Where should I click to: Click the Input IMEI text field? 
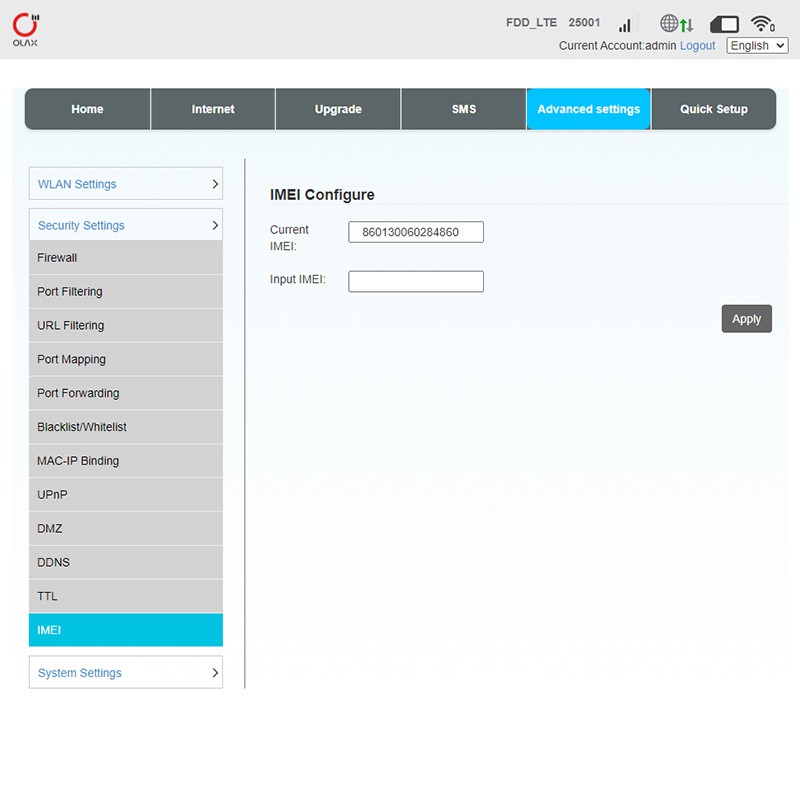(416, 282)
